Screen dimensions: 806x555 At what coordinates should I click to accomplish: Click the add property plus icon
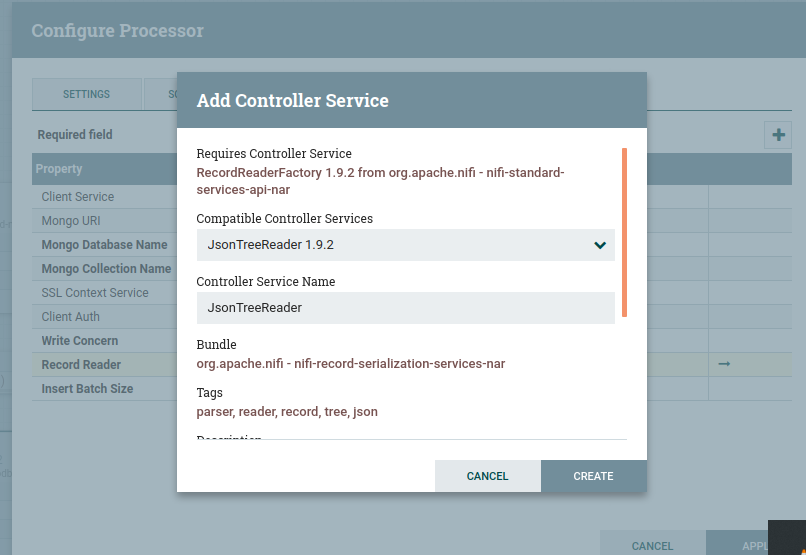[777, 135]
